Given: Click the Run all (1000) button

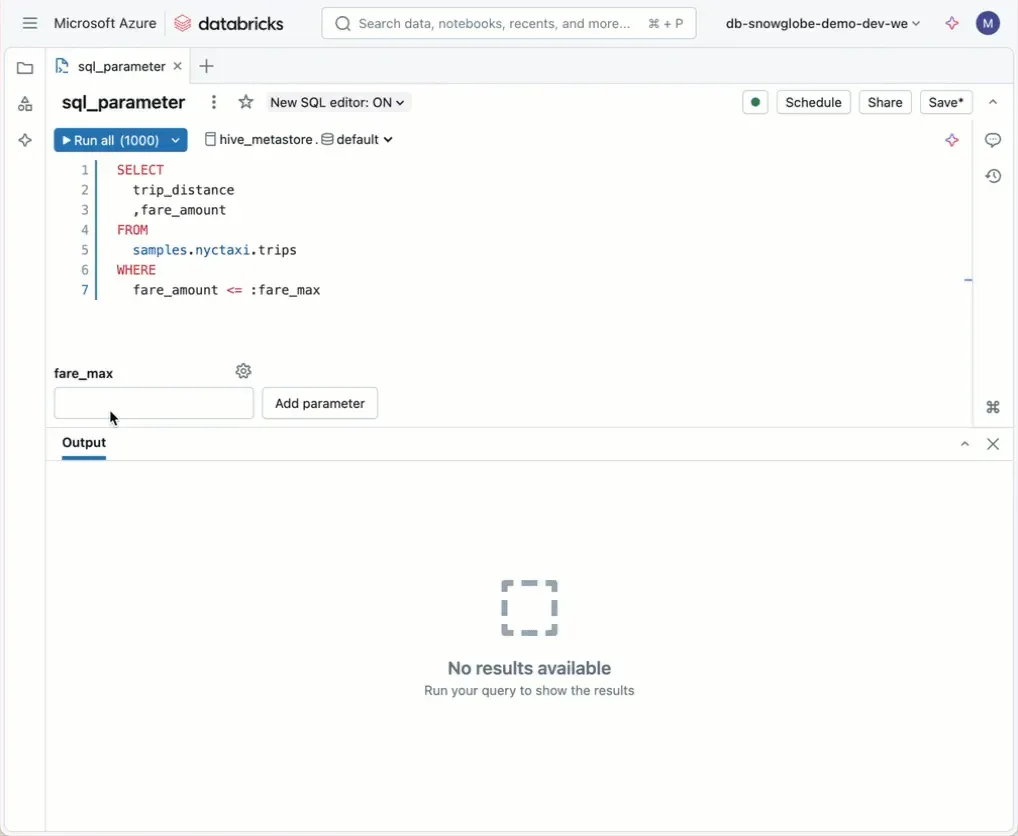Looking at the screenshot, I should coord(110,140).
